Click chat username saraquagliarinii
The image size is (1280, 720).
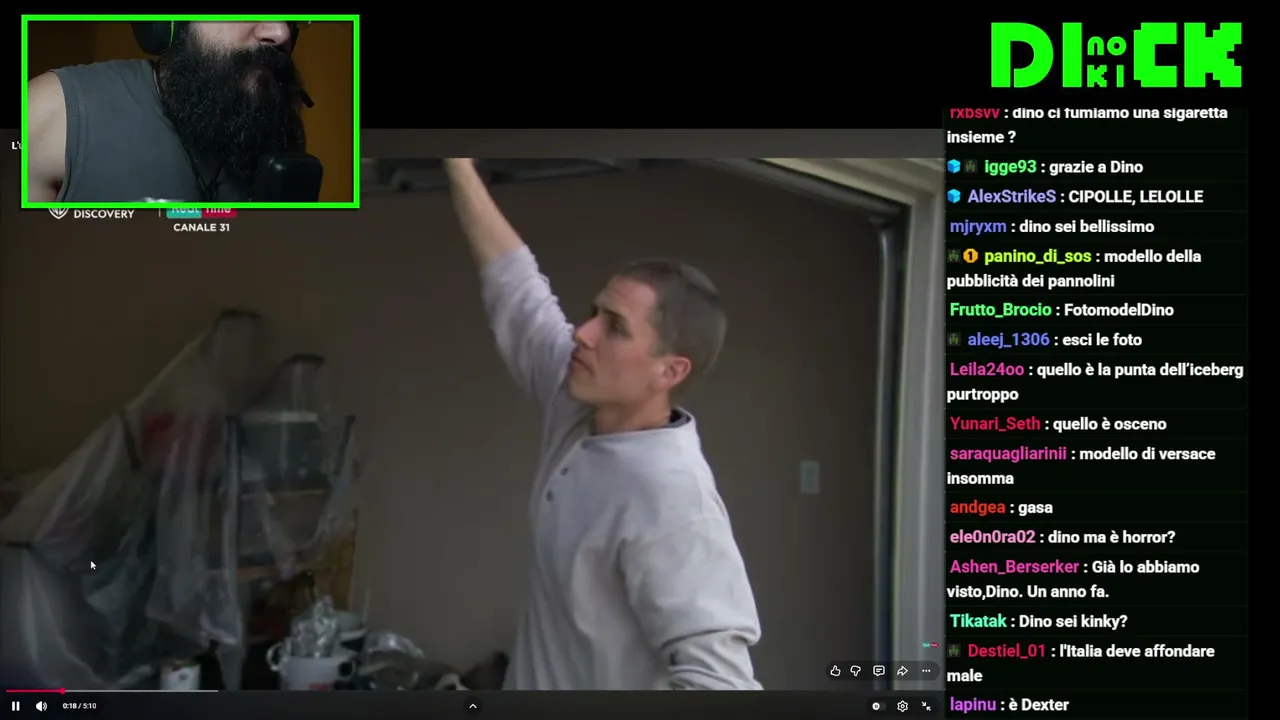click(x=1008, y=454)
